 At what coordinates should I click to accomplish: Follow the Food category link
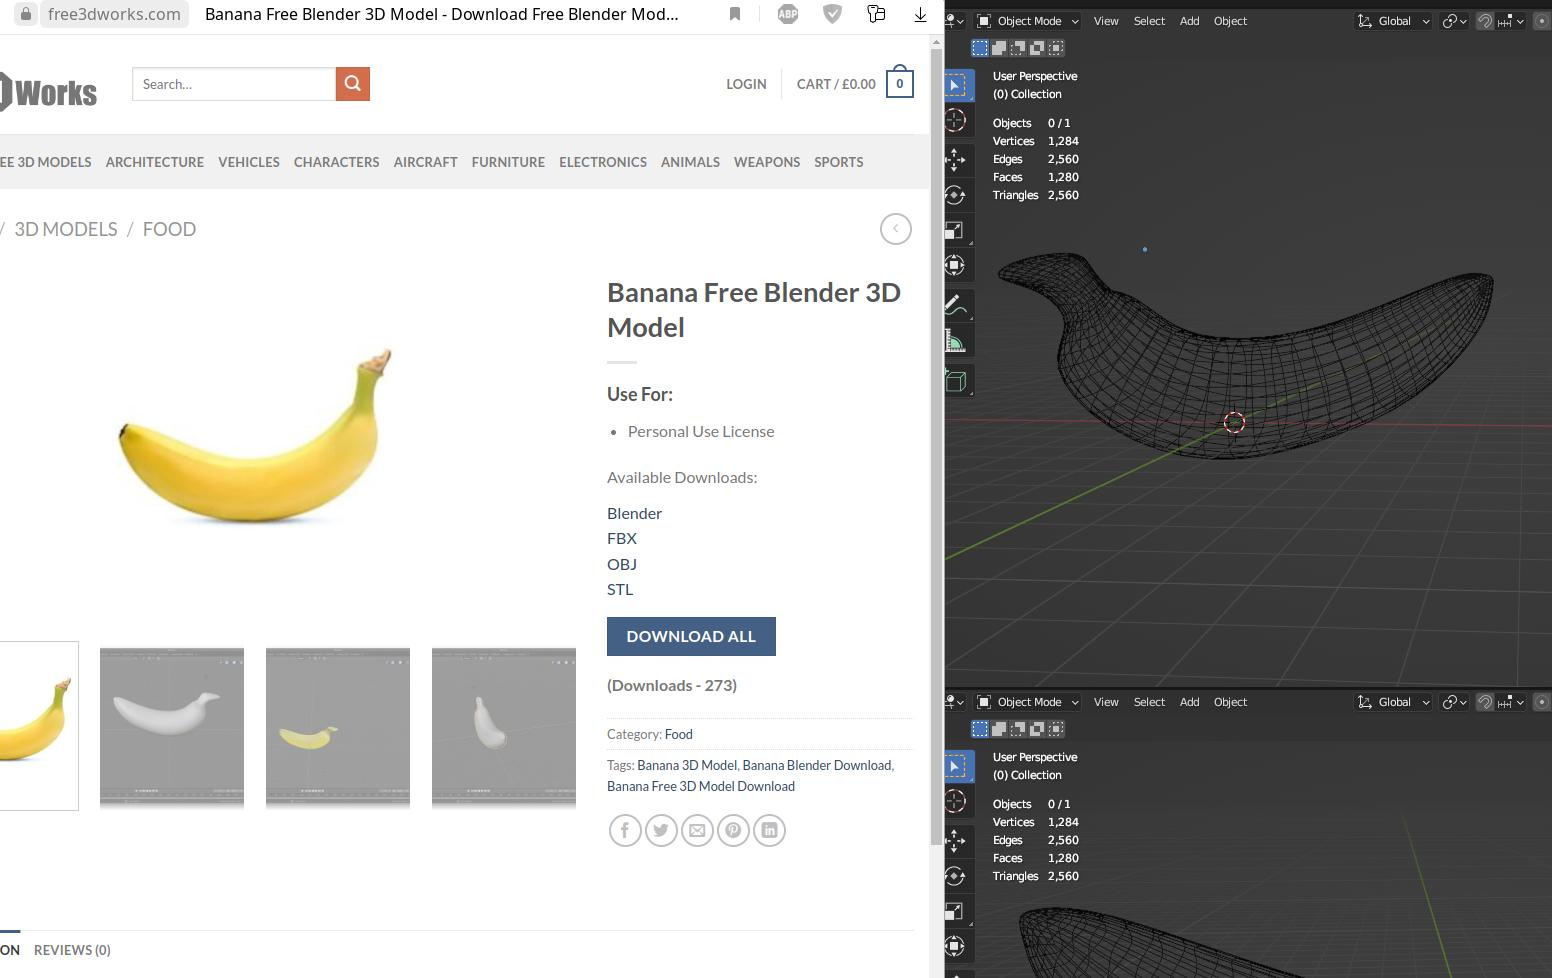click(x=678, y=734)
